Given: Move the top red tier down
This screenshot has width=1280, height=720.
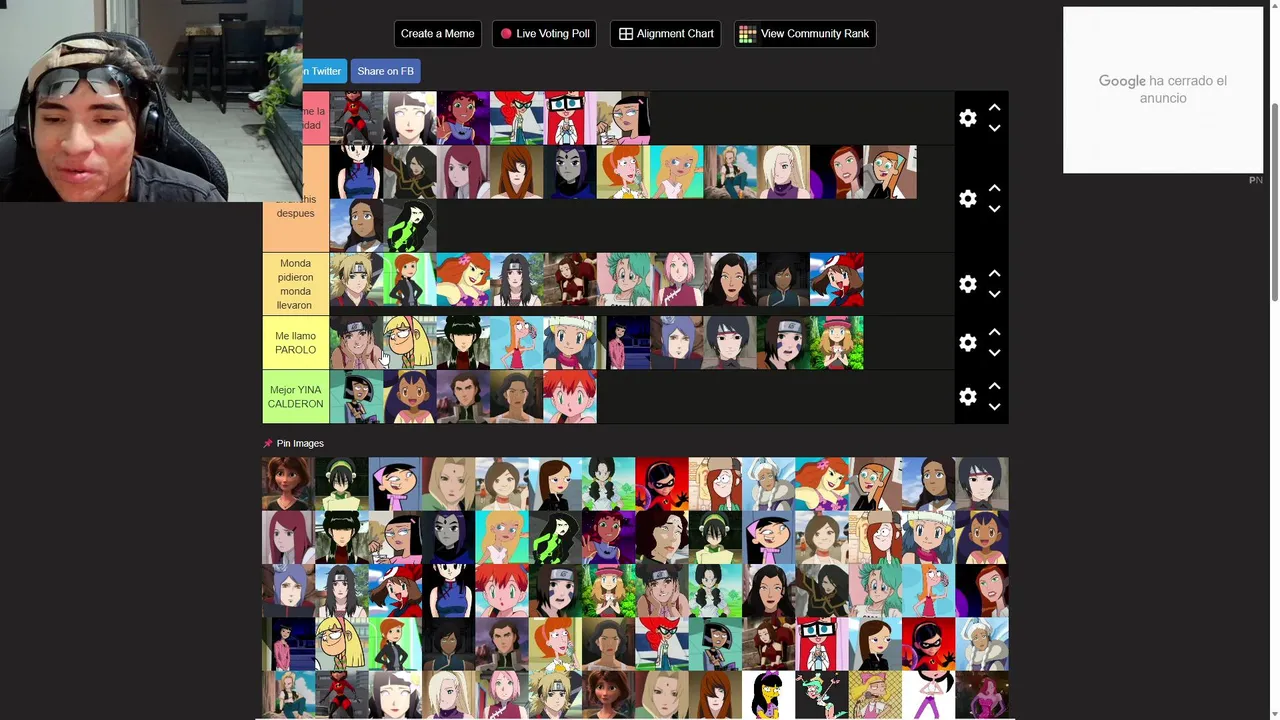Looking at the screenshot, I should [994, 128].
